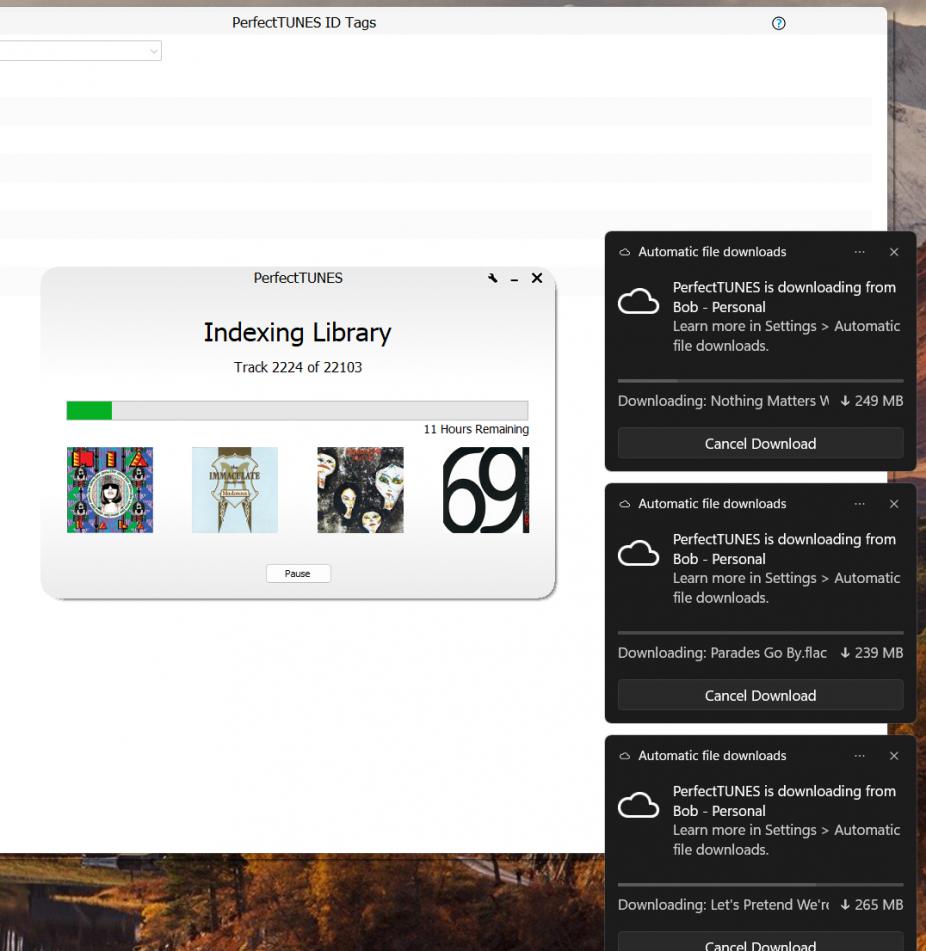
Task: Click the OneDrive cloud icon in Parades Go By notification
Action: click(x=639, y=554)
